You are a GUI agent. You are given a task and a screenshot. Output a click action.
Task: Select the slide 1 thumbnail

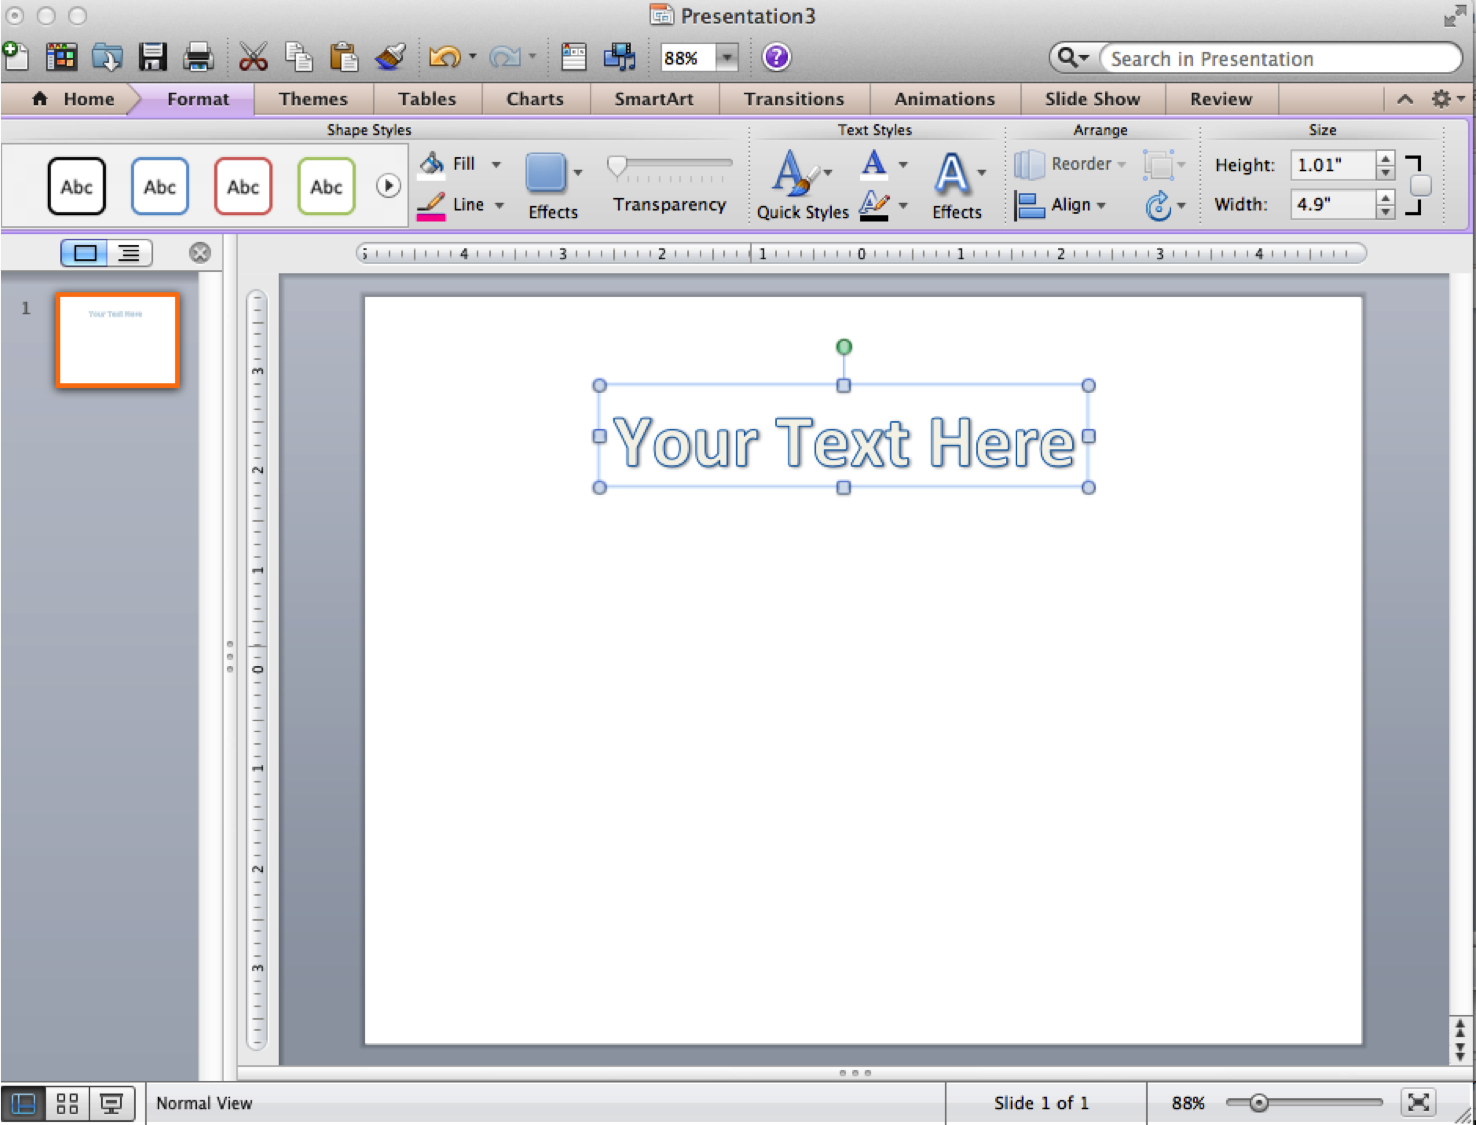tap(117, 340)
